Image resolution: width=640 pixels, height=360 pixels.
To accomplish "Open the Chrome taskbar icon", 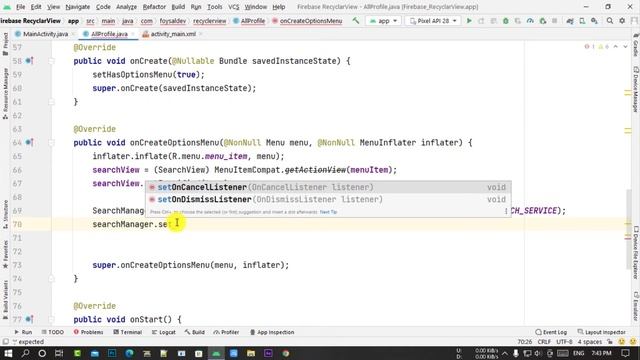I will [x=285, y=353].
